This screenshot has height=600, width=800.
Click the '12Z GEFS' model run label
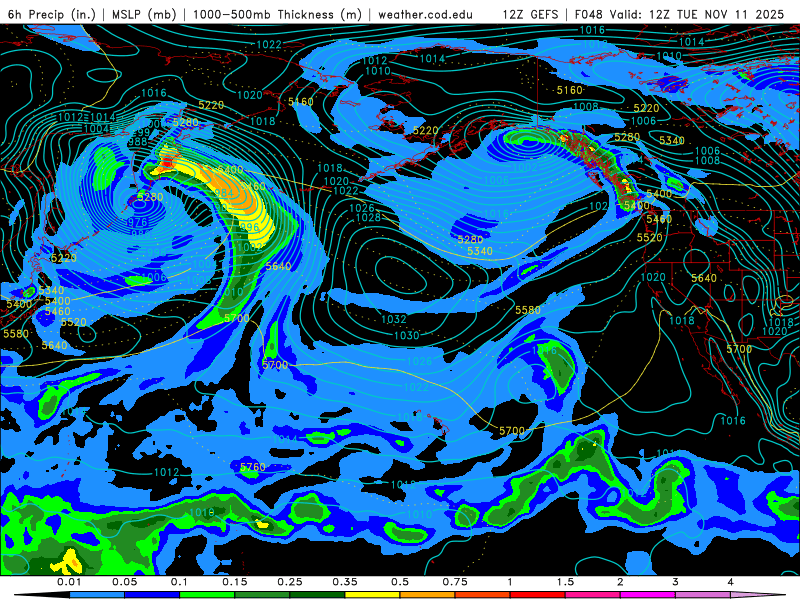coord(530,14)
